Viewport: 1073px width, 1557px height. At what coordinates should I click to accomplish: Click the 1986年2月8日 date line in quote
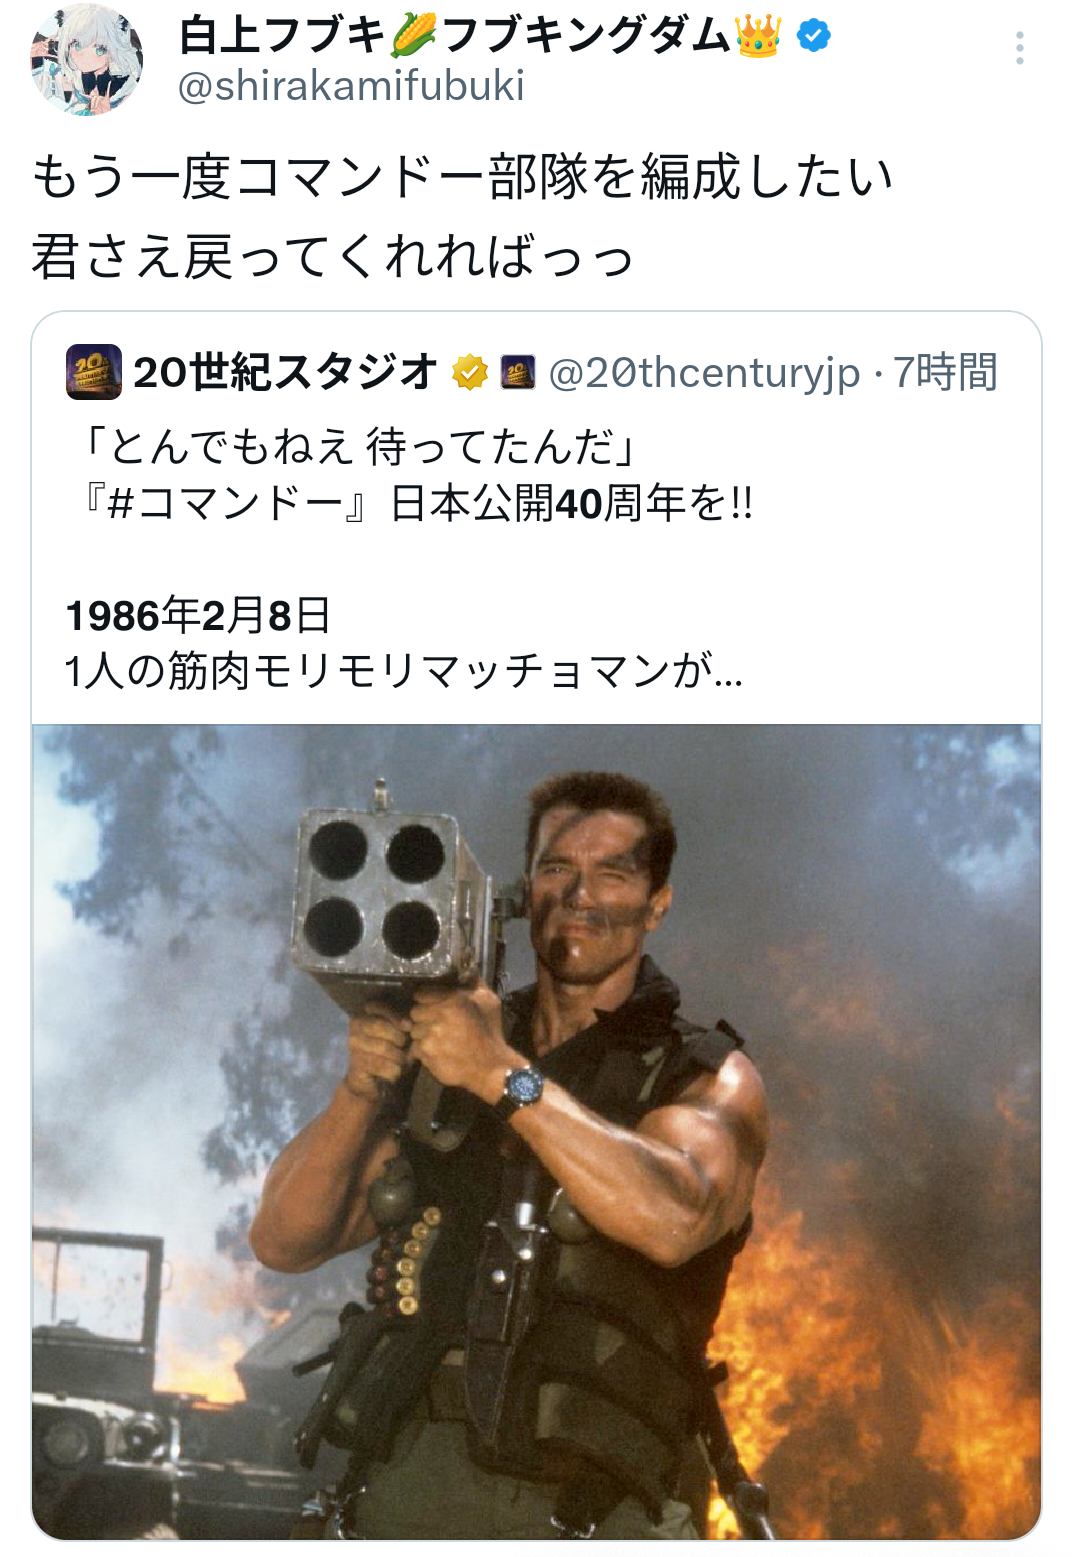point(197,615)
